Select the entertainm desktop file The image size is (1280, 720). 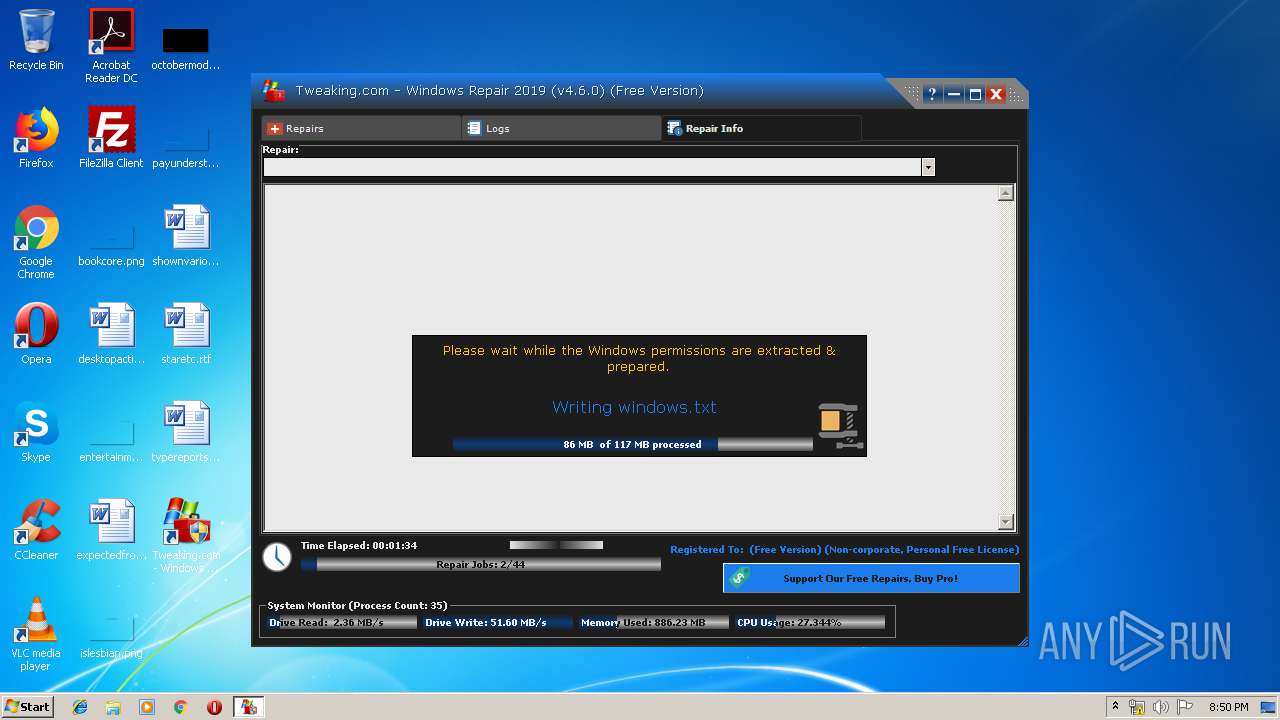pos(111,439)
